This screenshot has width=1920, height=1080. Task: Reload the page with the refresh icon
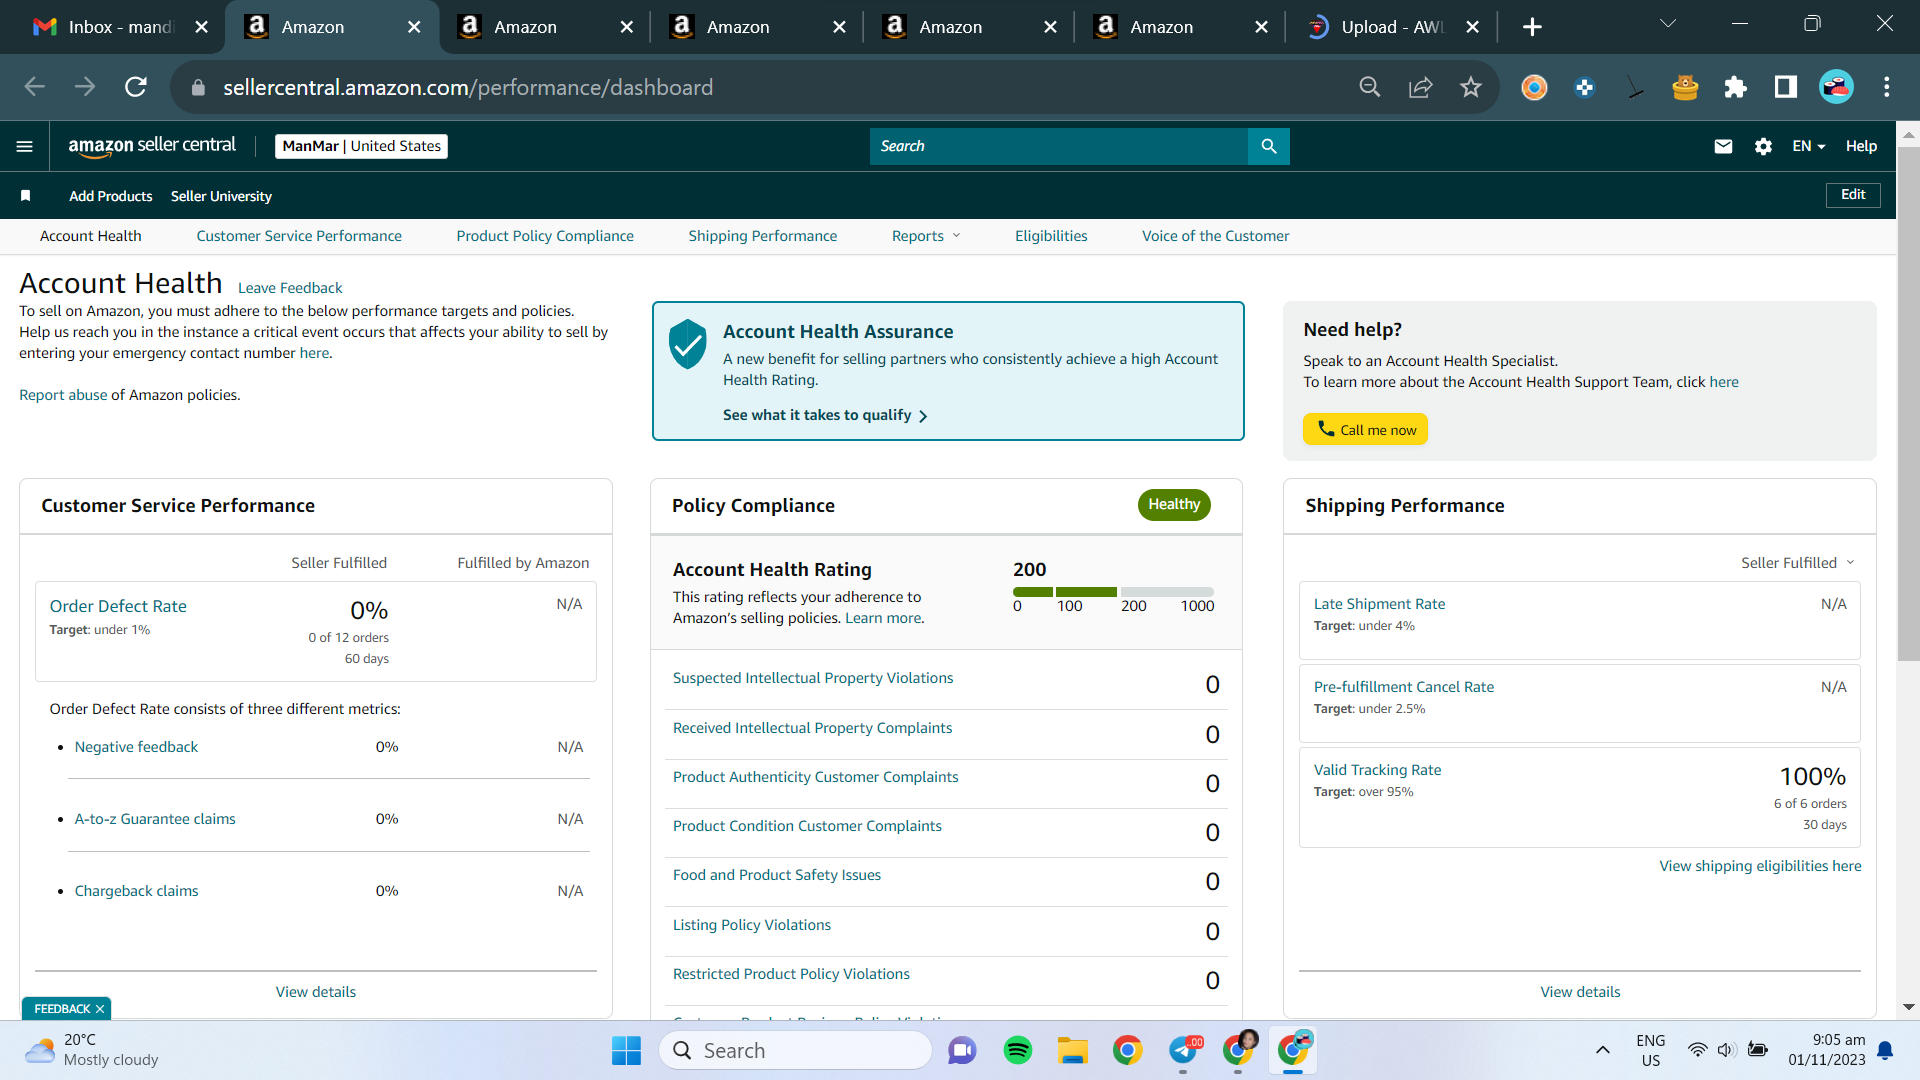(x=136, y=87)
